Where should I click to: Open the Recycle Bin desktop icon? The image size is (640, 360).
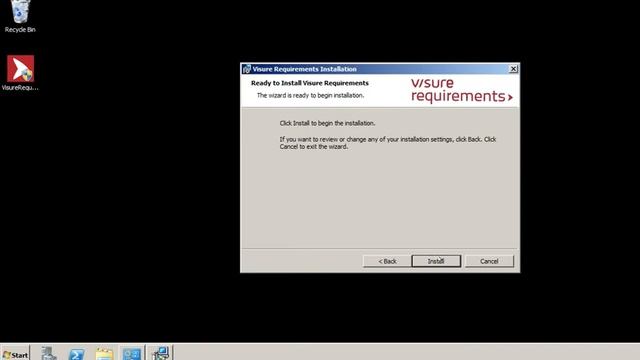coord(20,16)
